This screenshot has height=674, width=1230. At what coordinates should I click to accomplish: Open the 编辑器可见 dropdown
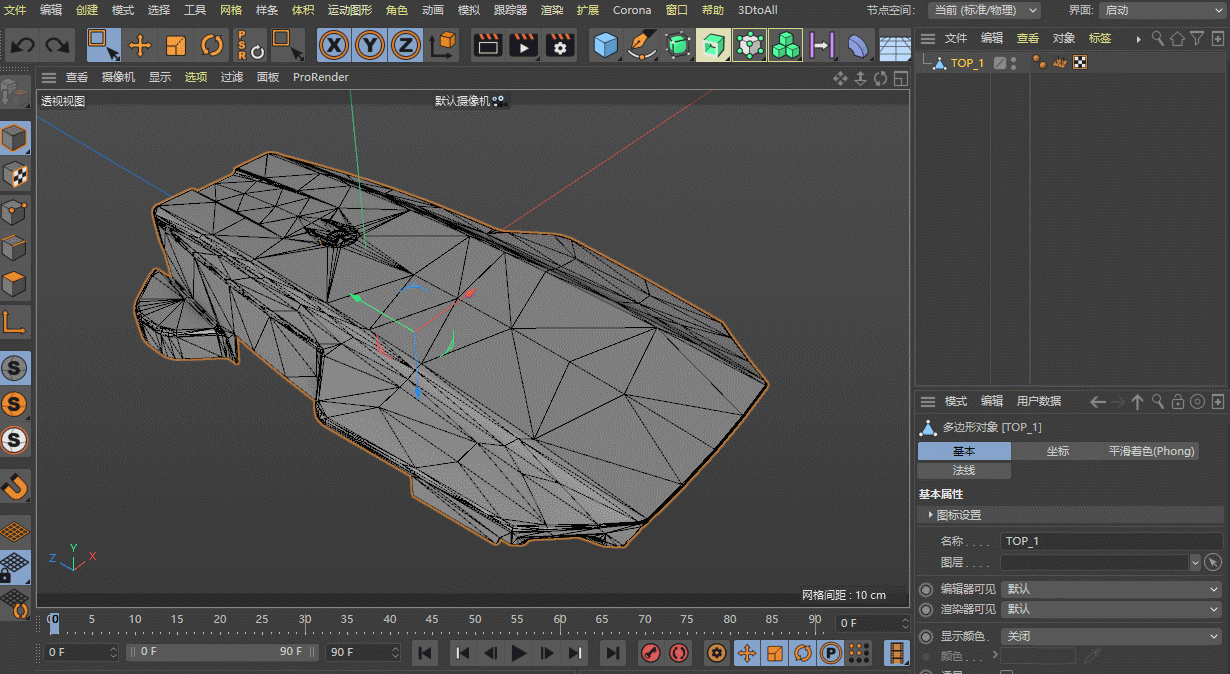coord(1112,590)
